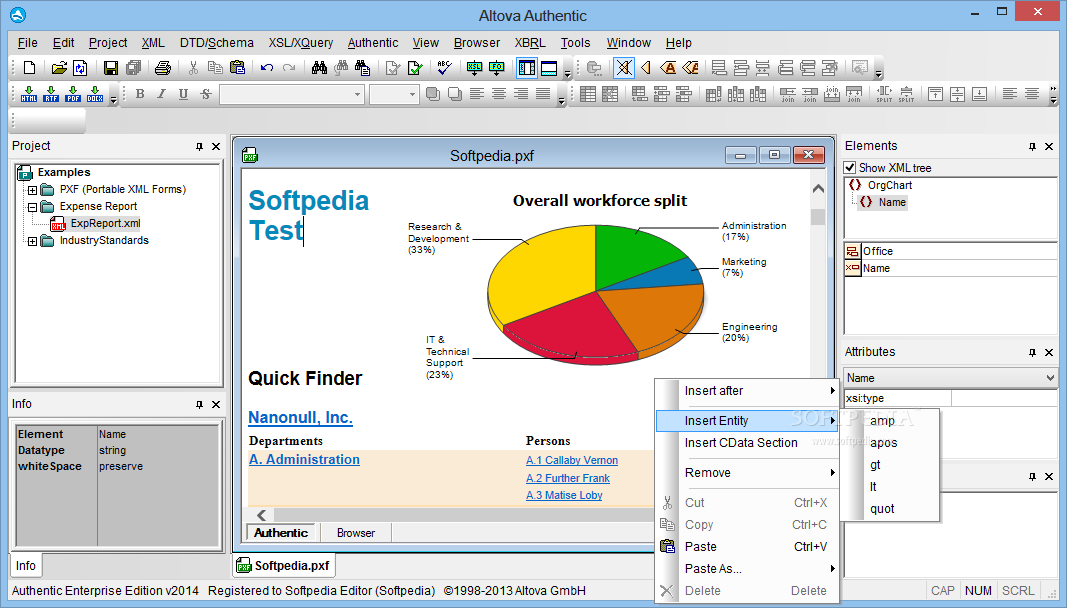Open the Paste As... submenu
1067x608 pixels.
click(x=746, y=569)
